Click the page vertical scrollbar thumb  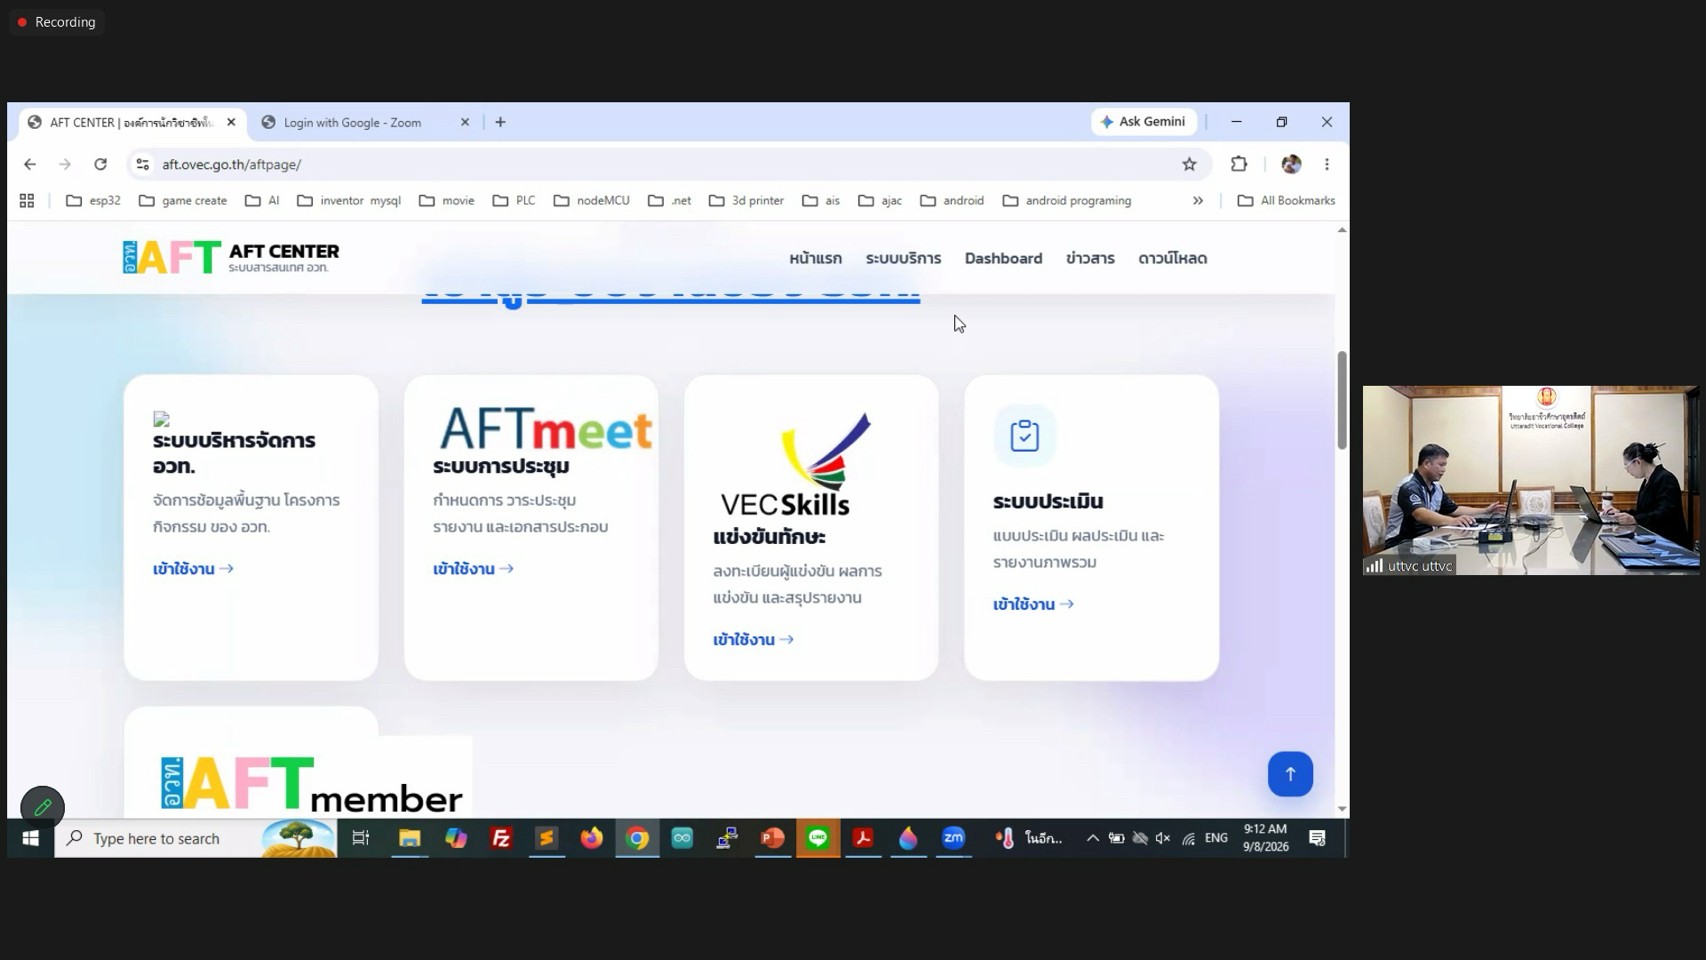[1342, 400]
